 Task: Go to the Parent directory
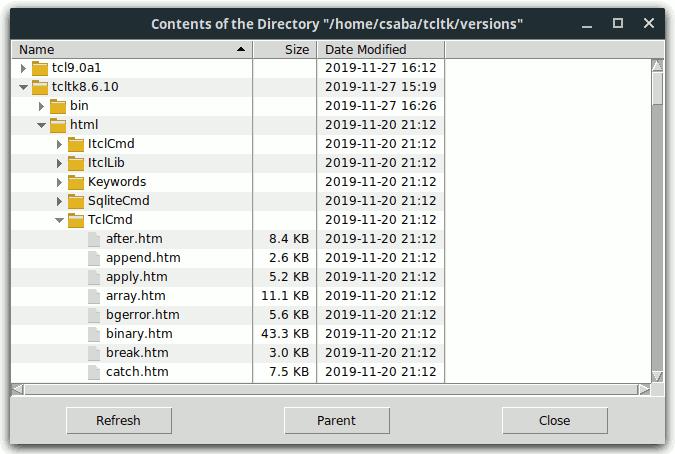336,421
